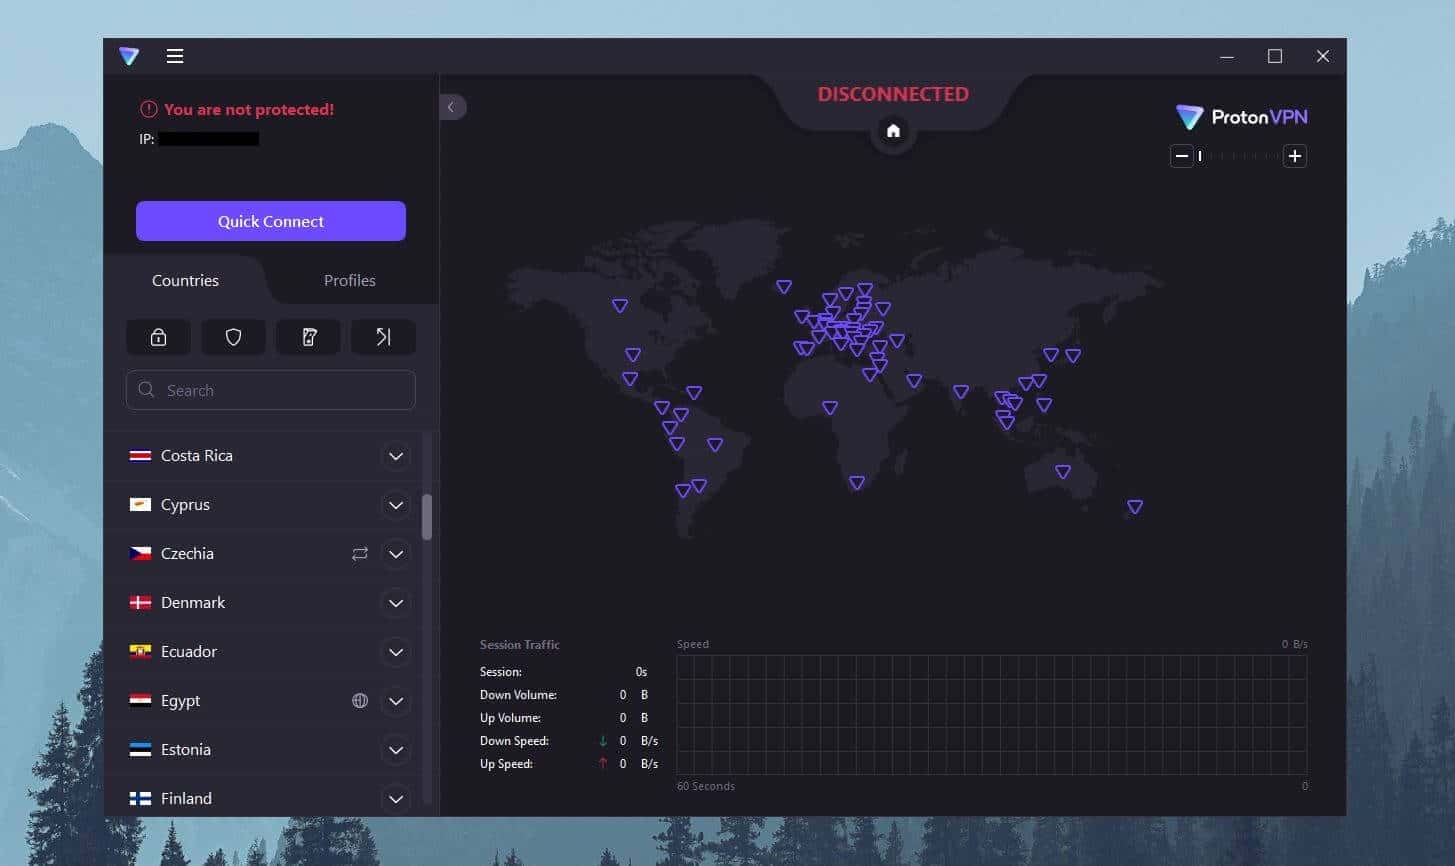Viewport: 1455px width, 866px height.
Task: Switch to the Countries tab
Action: [185, 281]
